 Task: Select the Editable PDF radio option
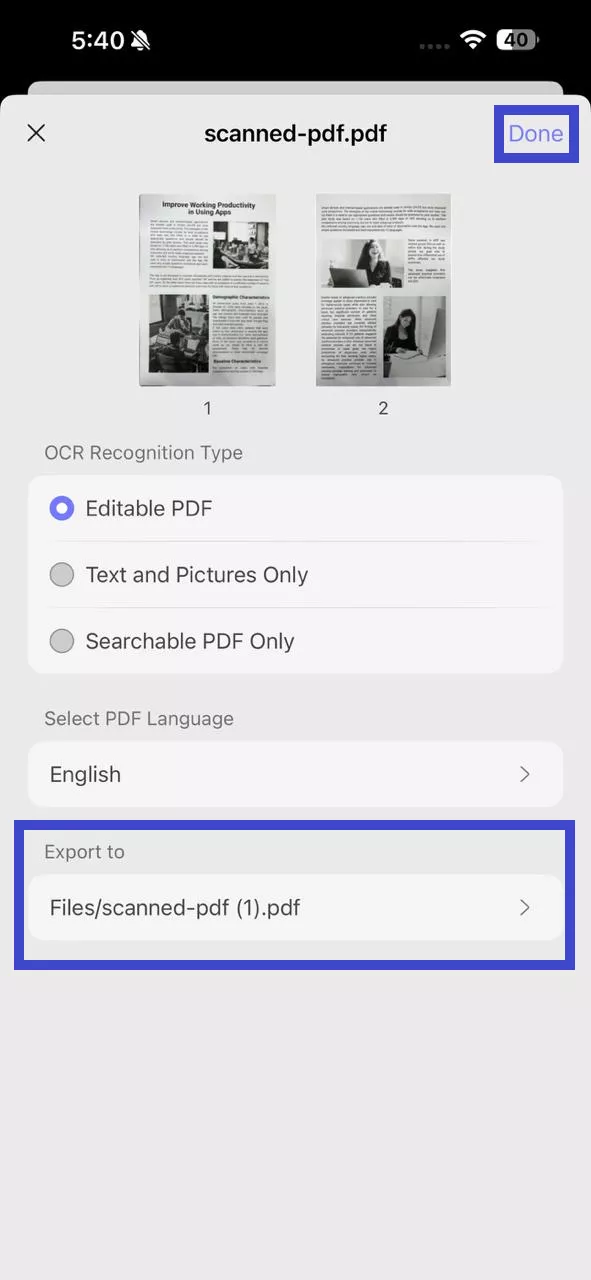[x=62, y=508]
